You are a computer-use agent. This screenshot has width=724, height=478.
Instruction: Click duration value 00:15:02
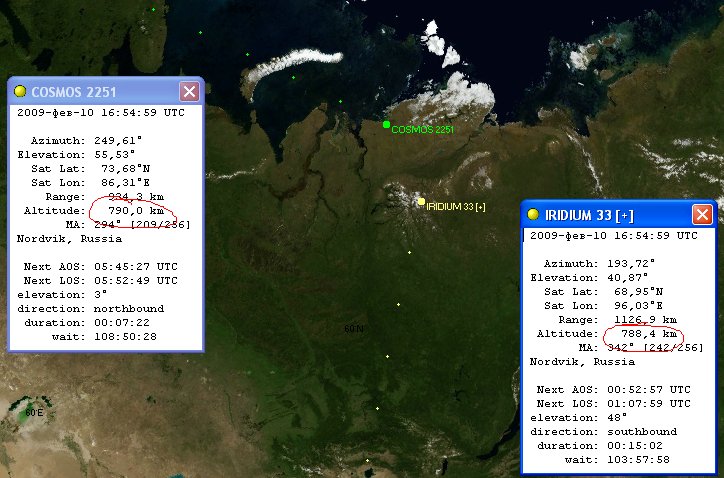[635, 445]
